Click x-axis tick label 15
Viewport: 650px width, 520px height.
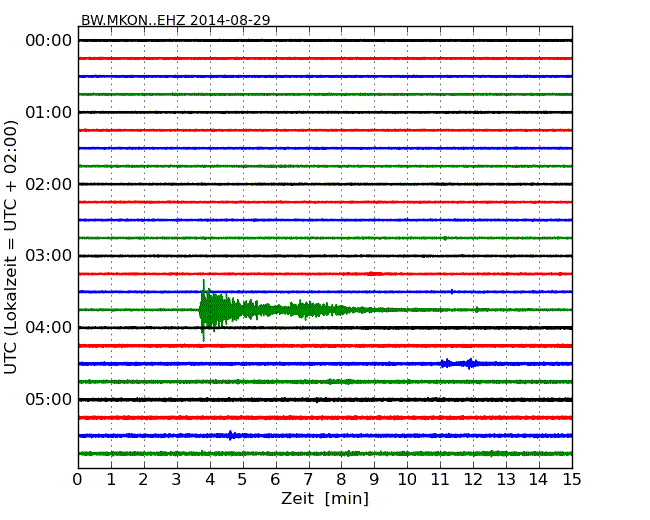(572, 480)
